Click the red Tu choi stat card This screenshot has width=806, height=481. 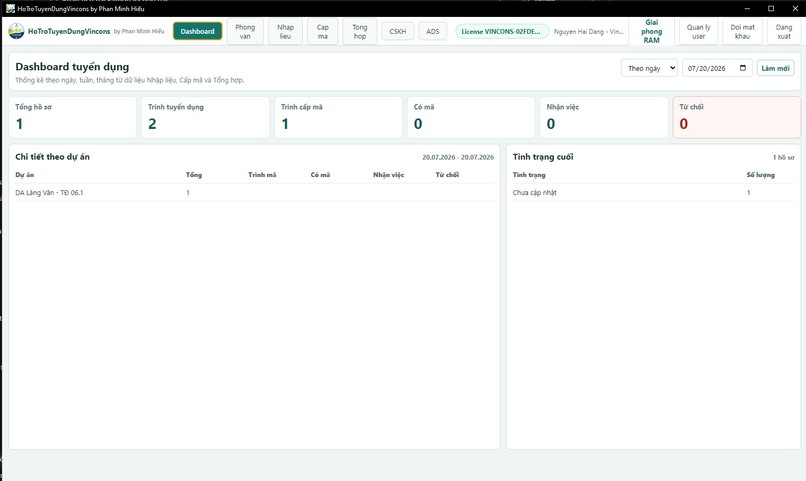(737, 117)
